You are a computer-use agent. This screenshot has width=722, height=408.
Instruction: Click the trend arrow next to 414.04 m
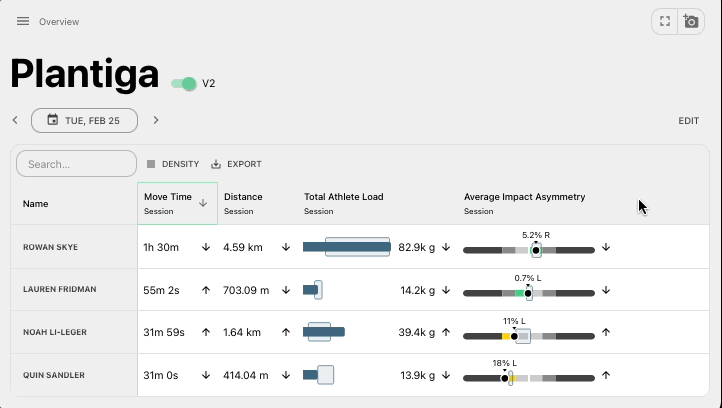[x=286, y=375]
